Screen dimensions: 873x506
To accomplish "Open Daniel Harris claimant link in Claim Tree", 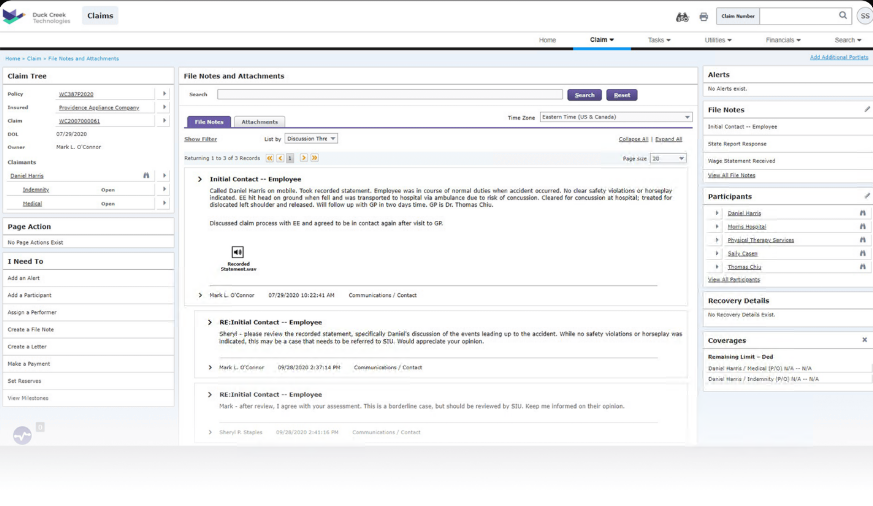I will pos(27,176).
